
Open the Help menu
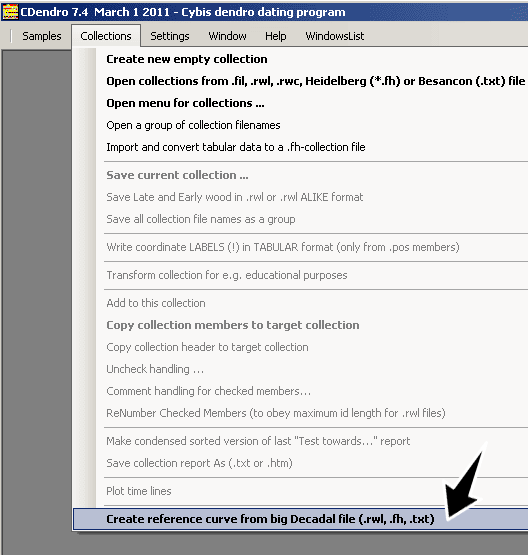click(x=276, y=36)
